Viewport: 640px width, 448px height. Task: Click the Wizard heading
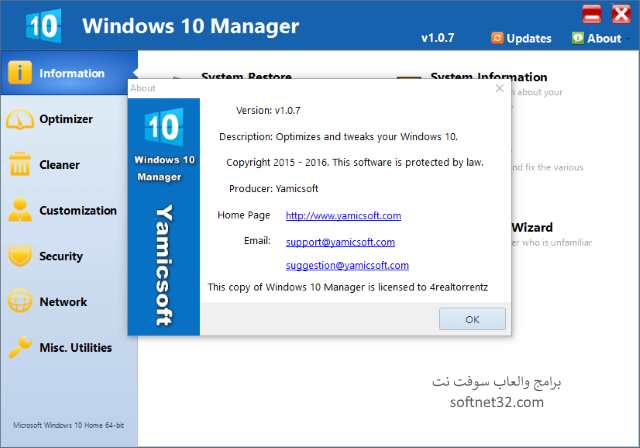click(532, 227)
